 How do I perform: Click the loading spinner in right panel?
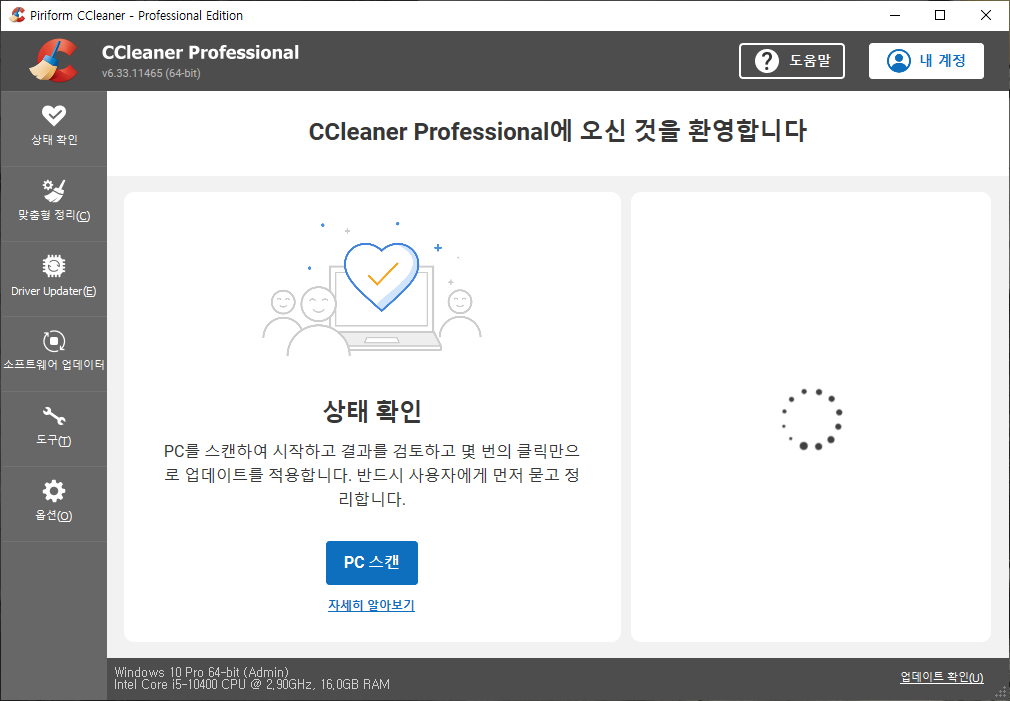812,419
